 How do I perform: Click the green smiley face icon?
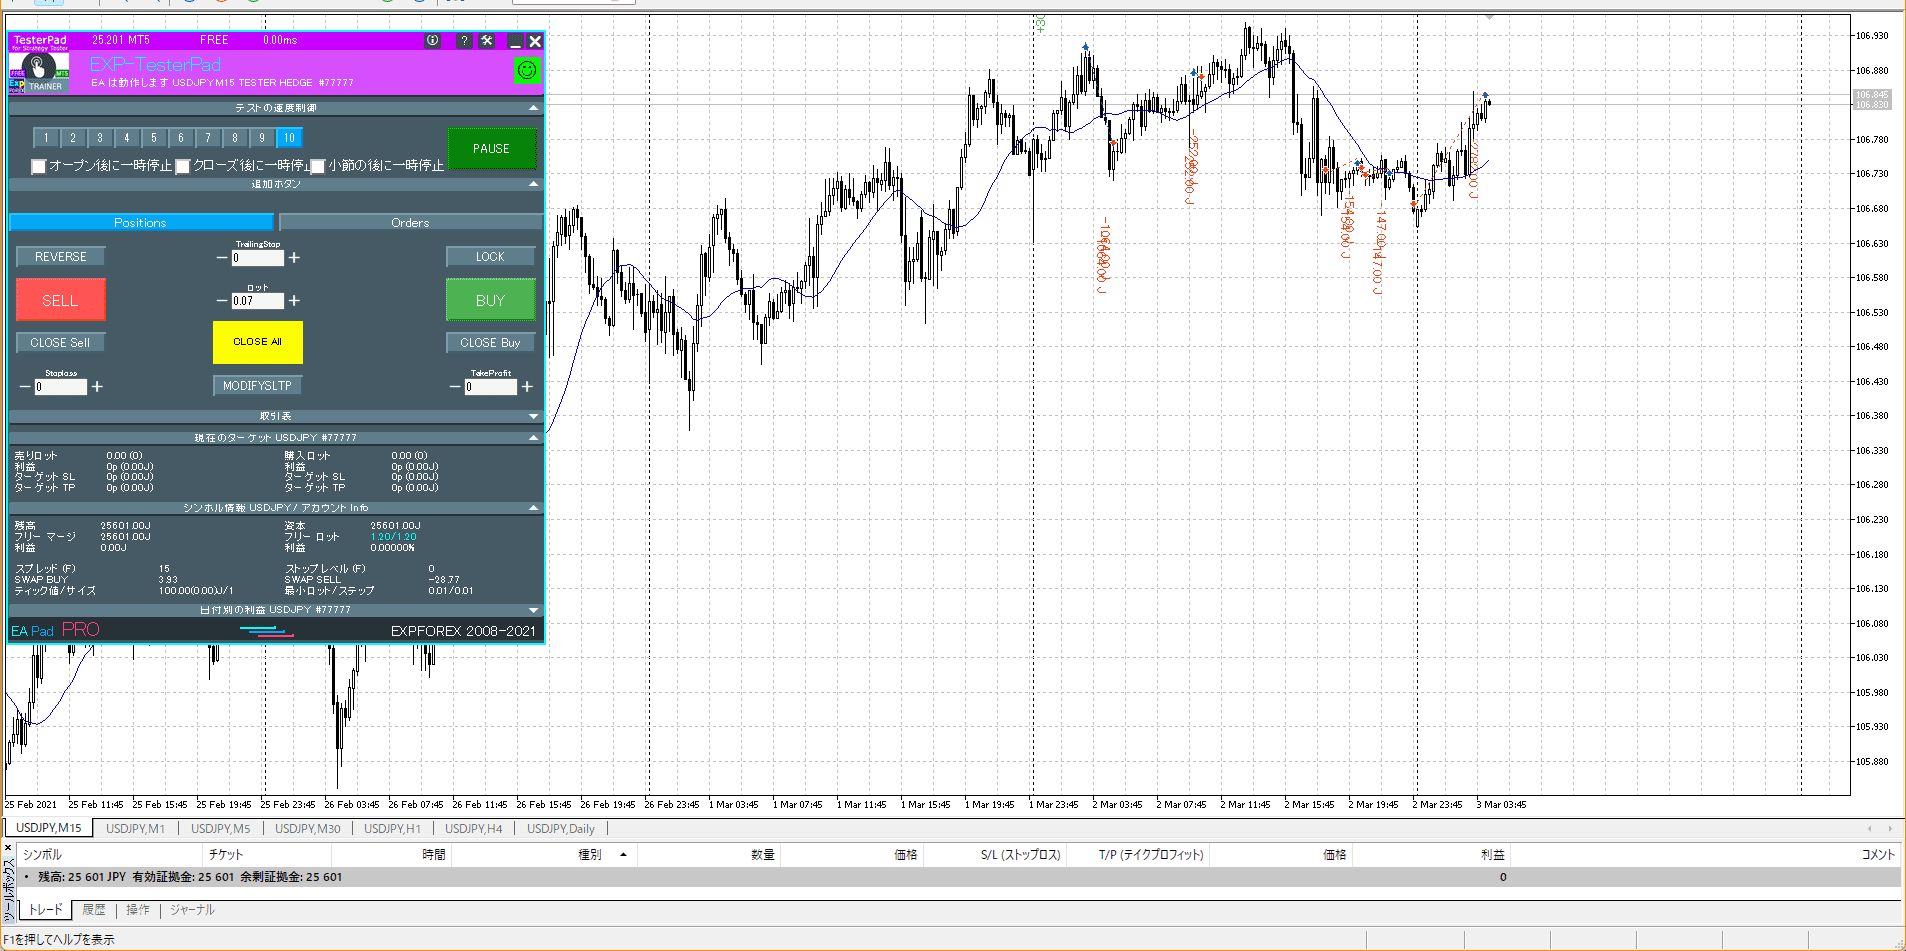(526, 70)
